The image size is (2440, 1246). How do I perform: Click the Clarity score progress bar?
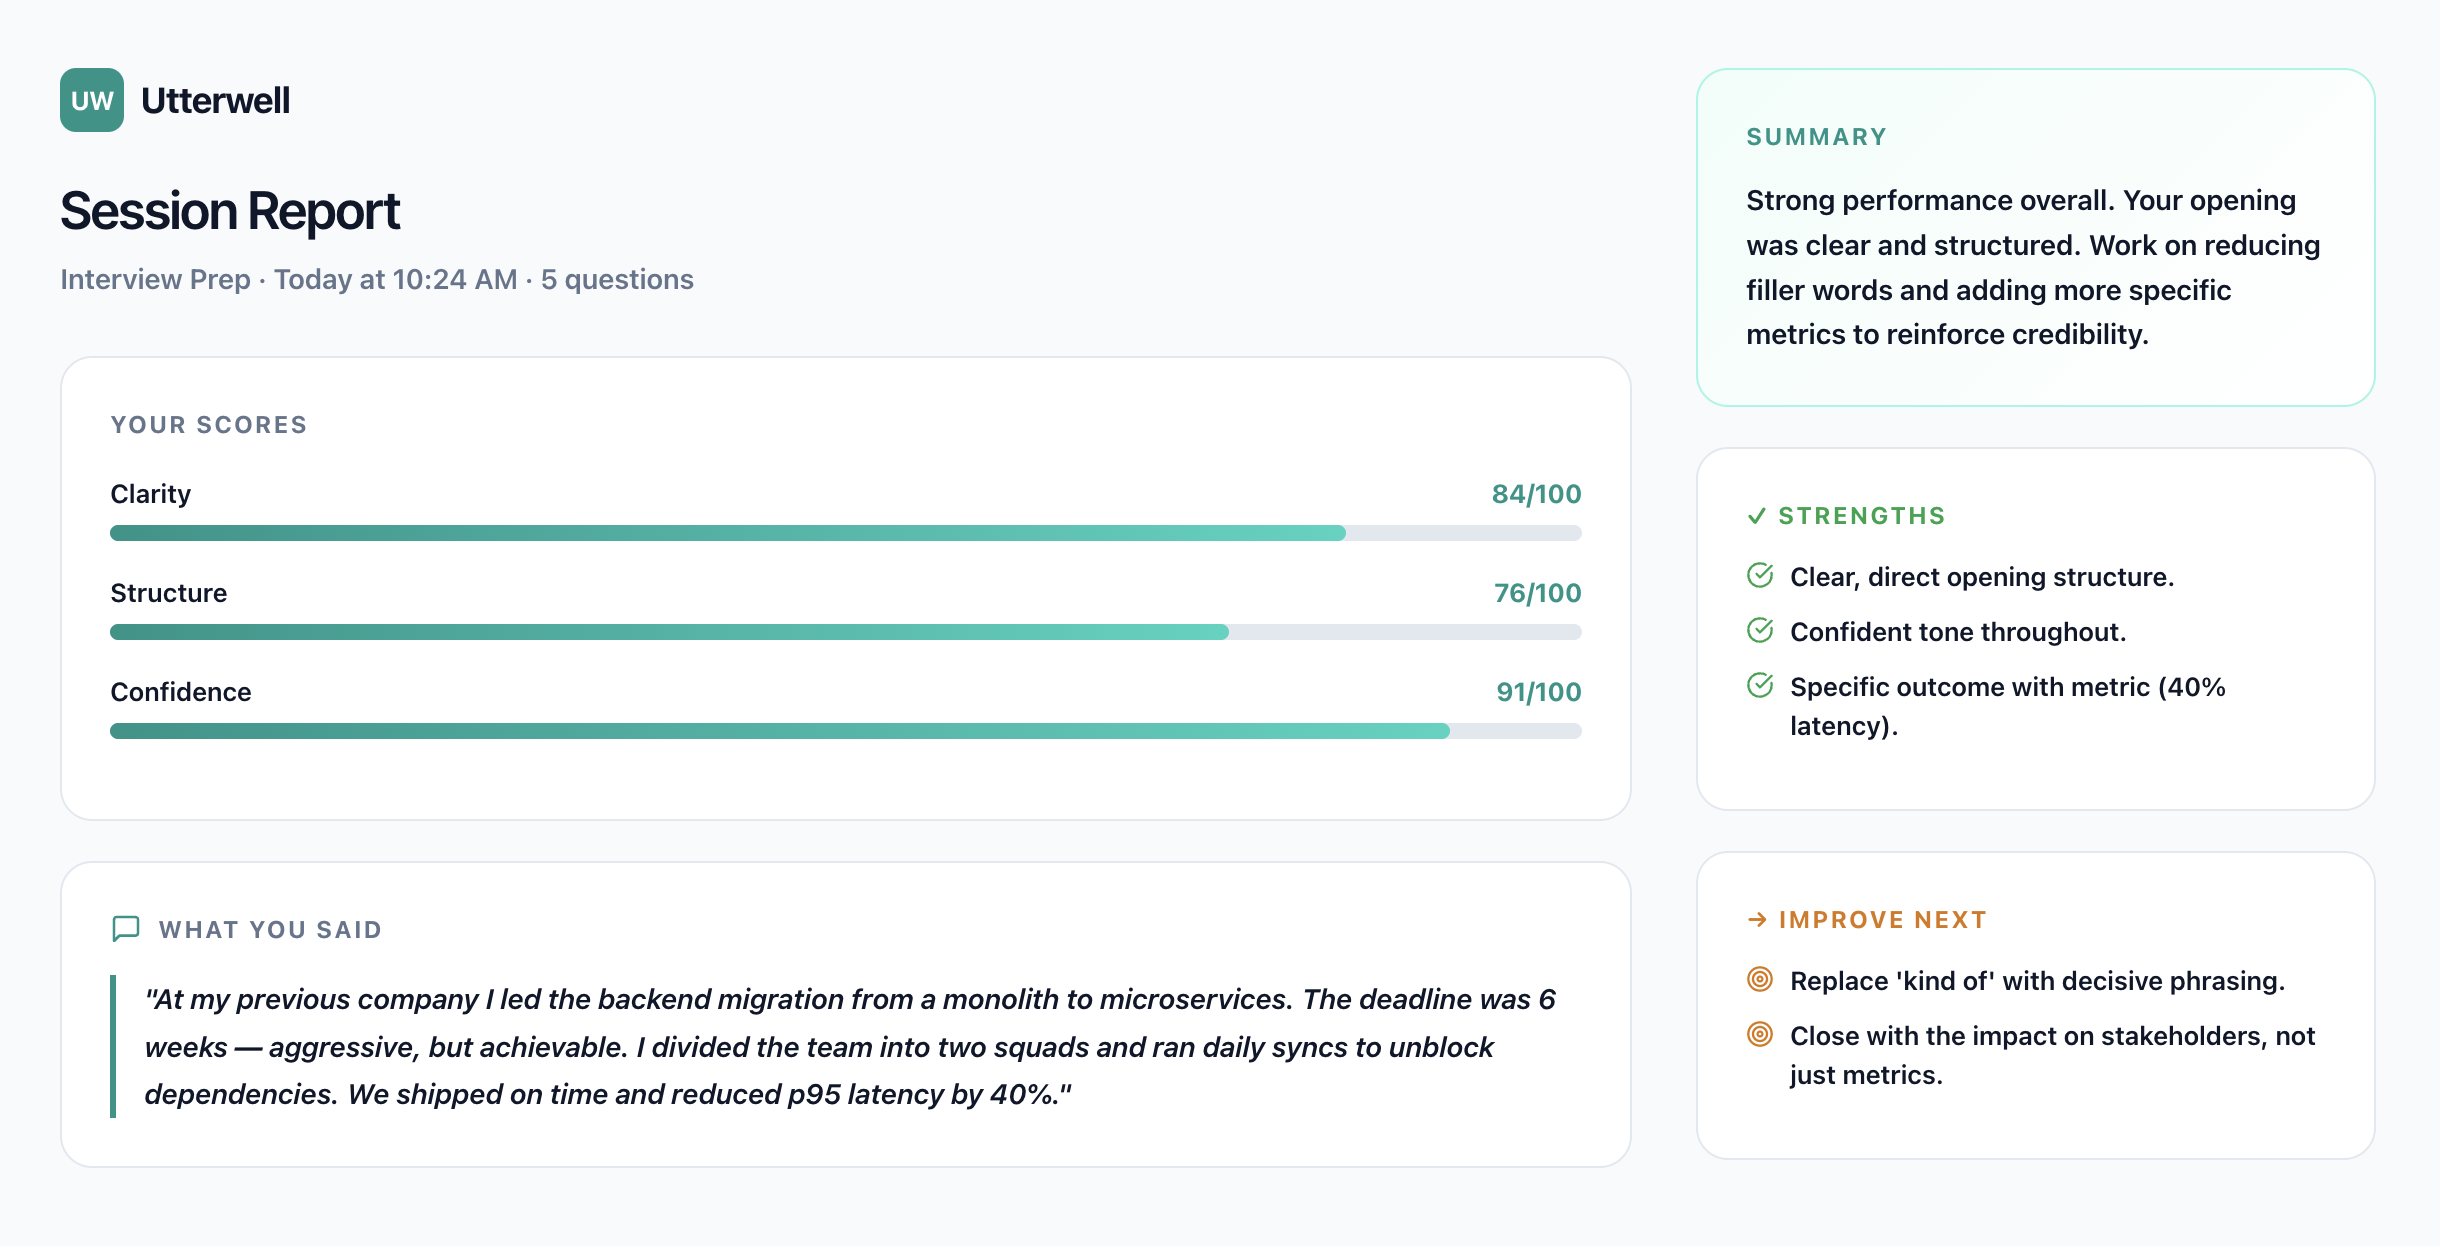(846, 533)
